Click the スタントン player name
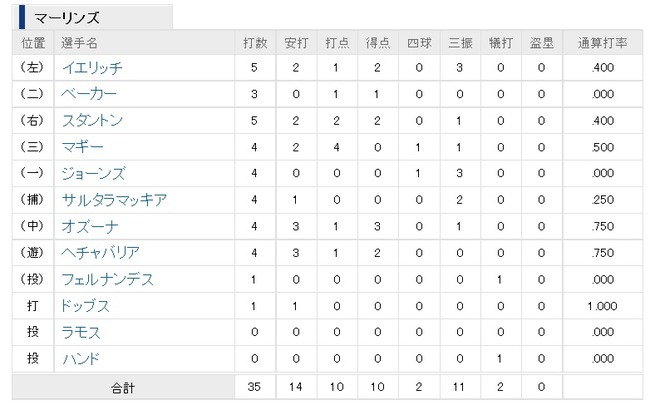 [92, 120]
